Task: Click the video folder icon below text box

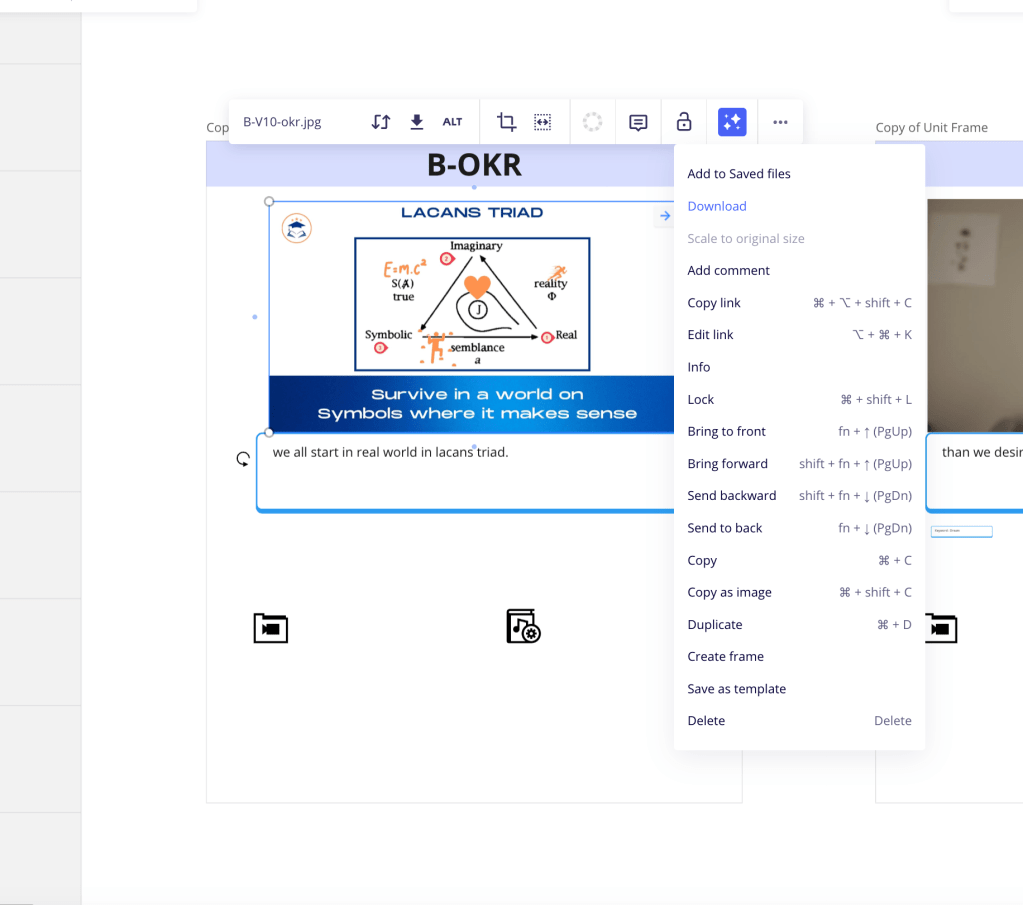Action: point(271,628)
